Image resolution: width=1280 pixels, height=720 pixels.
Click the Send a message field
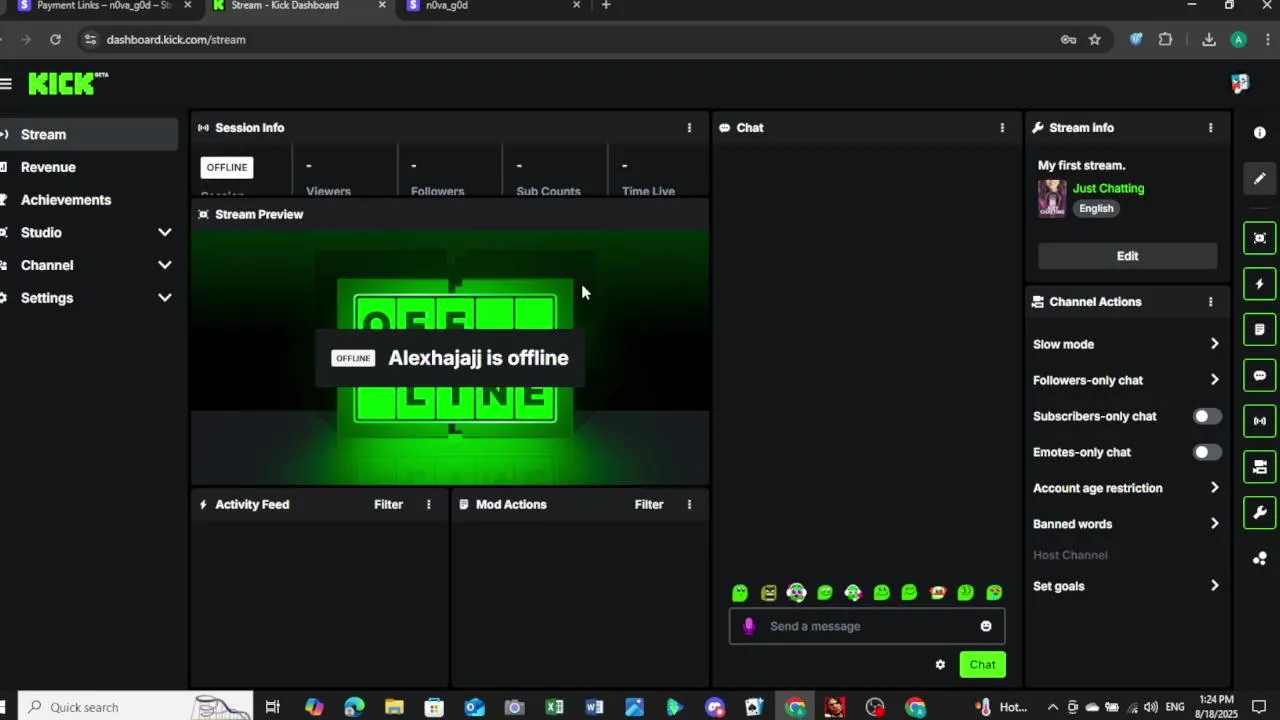tap(867, 626)
